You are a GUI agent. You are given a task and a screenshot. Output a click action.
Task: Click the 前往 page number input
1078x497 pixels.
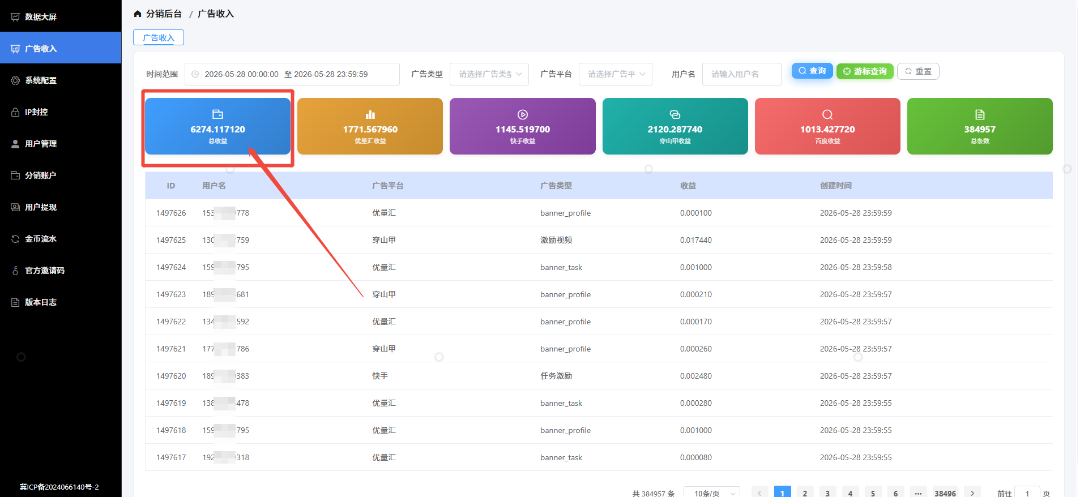click(1027, 494)
